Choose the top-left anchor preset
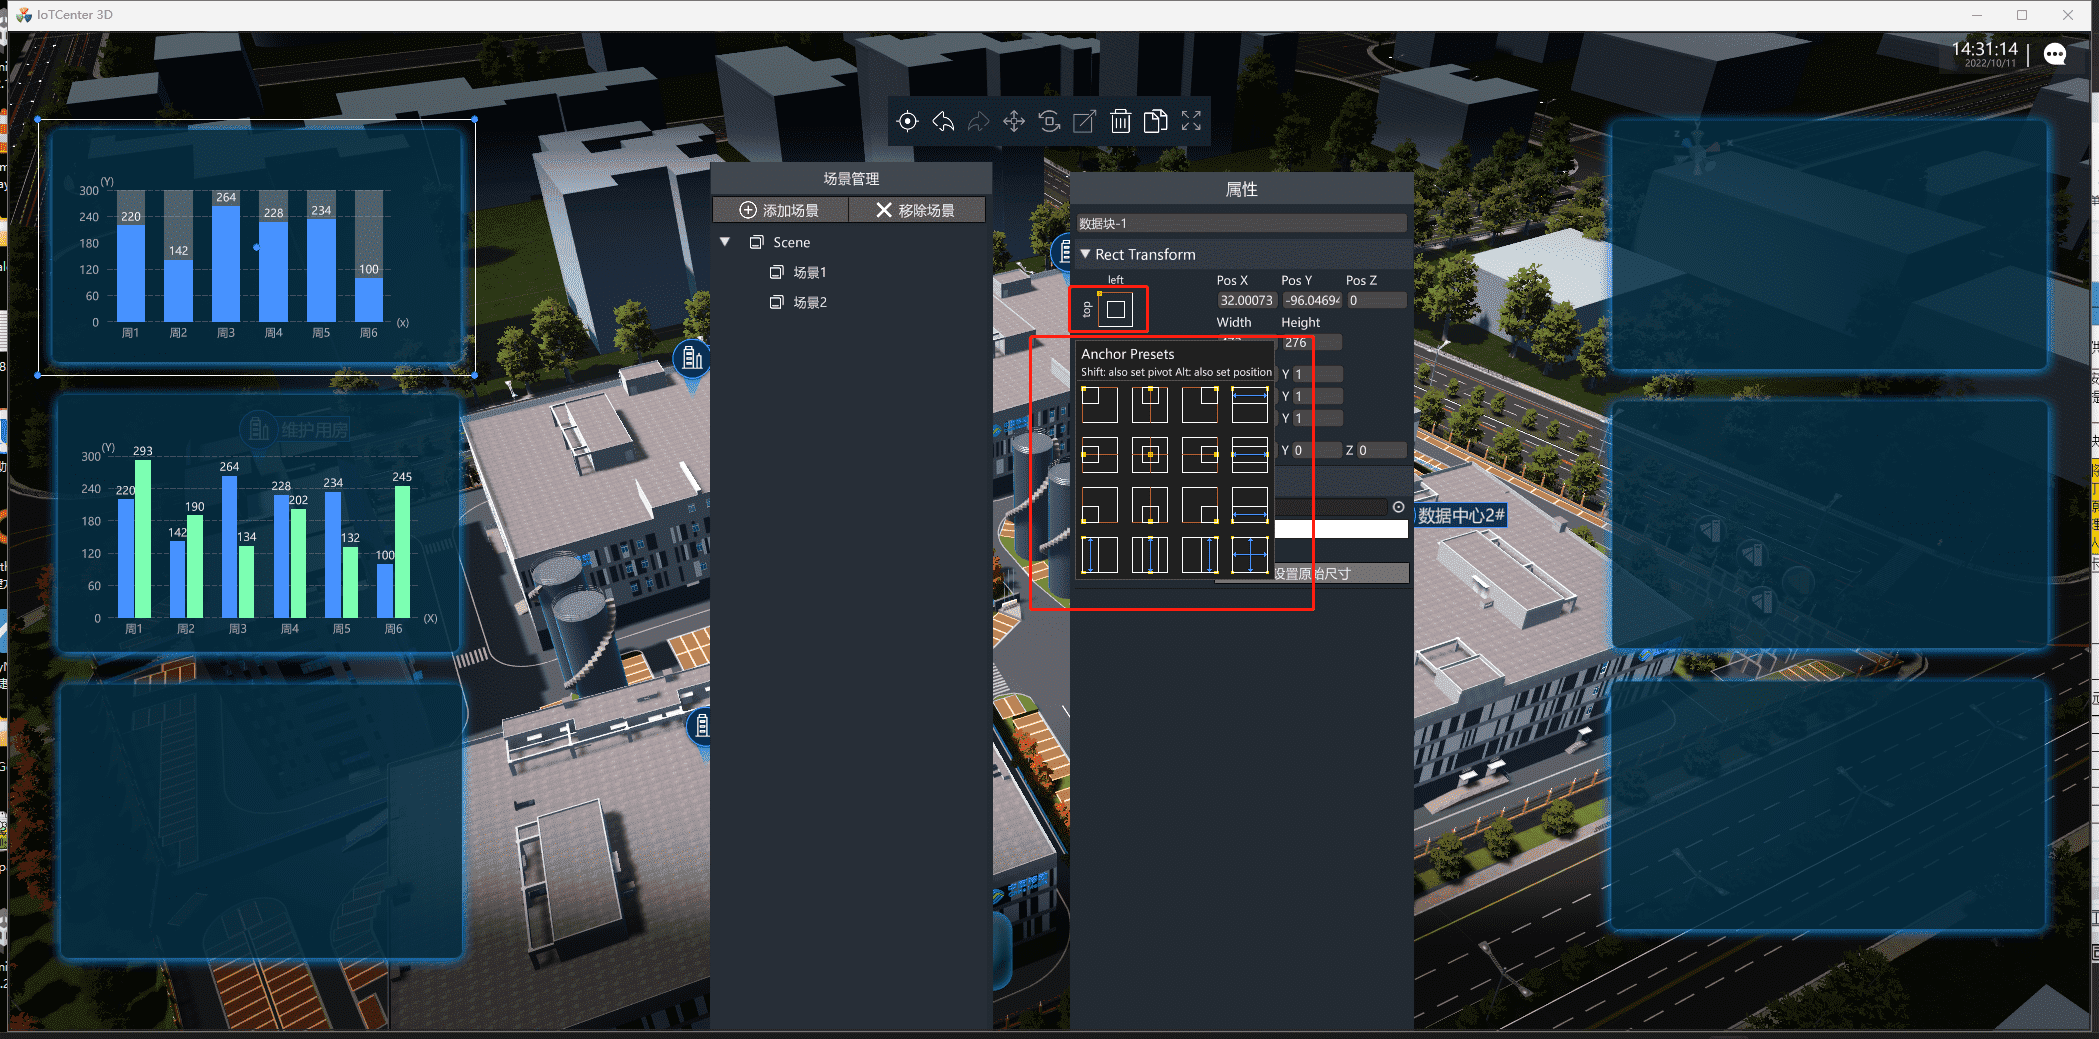The width and height of the screenshot is (2099, 1039). point(1099,404)
